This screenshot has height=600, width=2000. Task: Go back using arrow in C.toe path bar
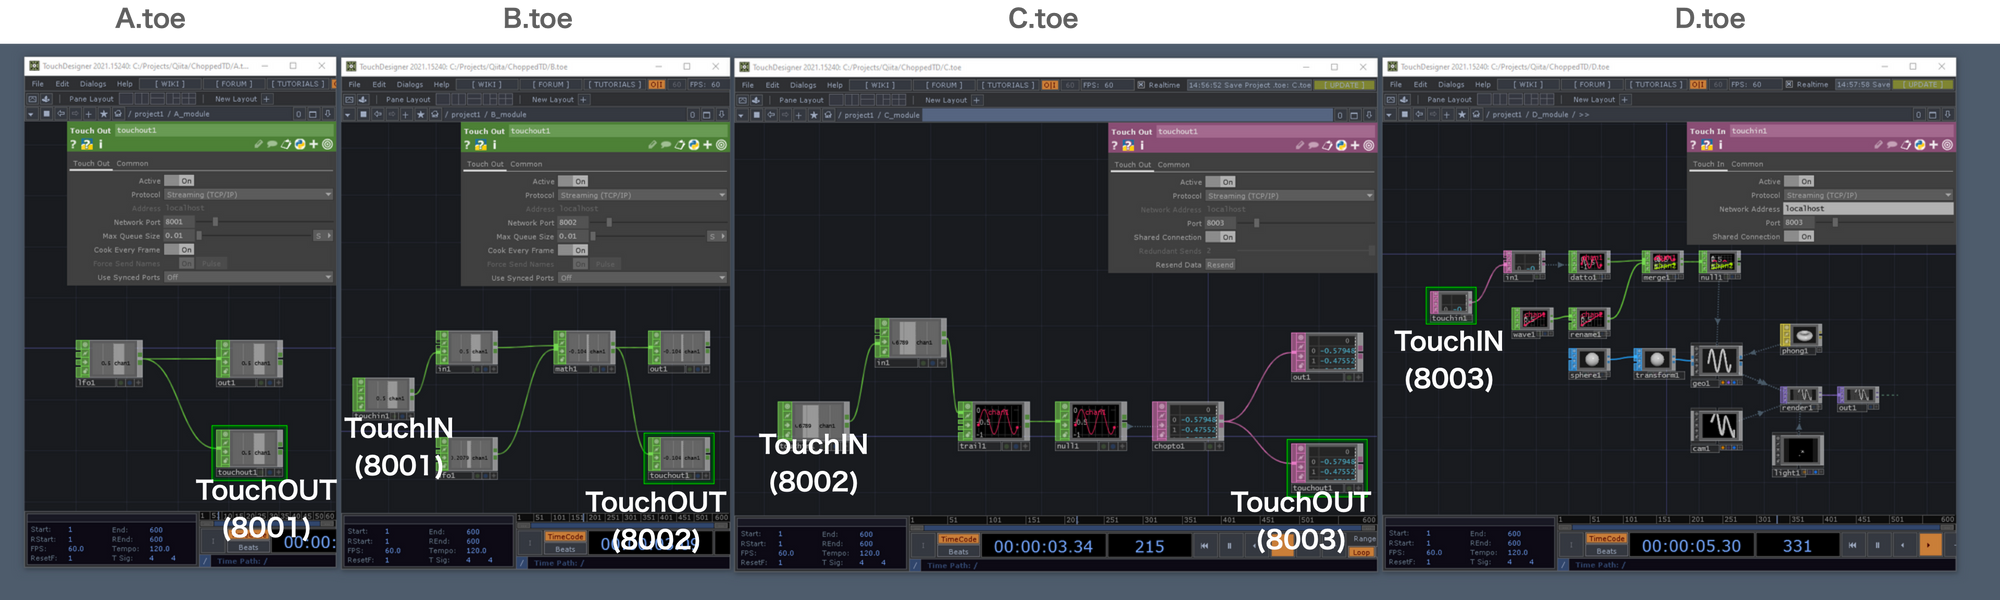tap(770, 115)
